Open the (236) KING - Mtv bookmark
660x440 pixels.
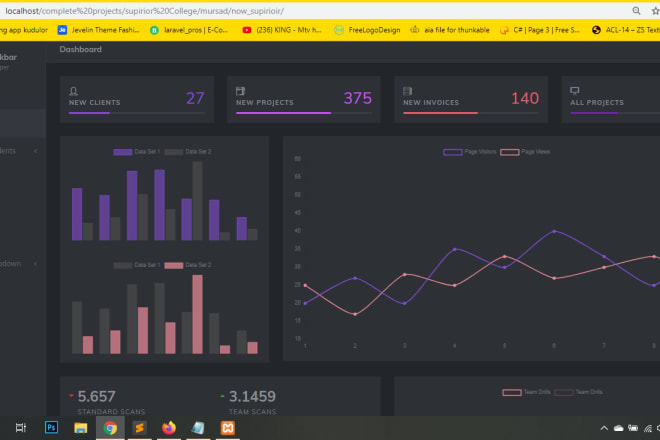282,30
